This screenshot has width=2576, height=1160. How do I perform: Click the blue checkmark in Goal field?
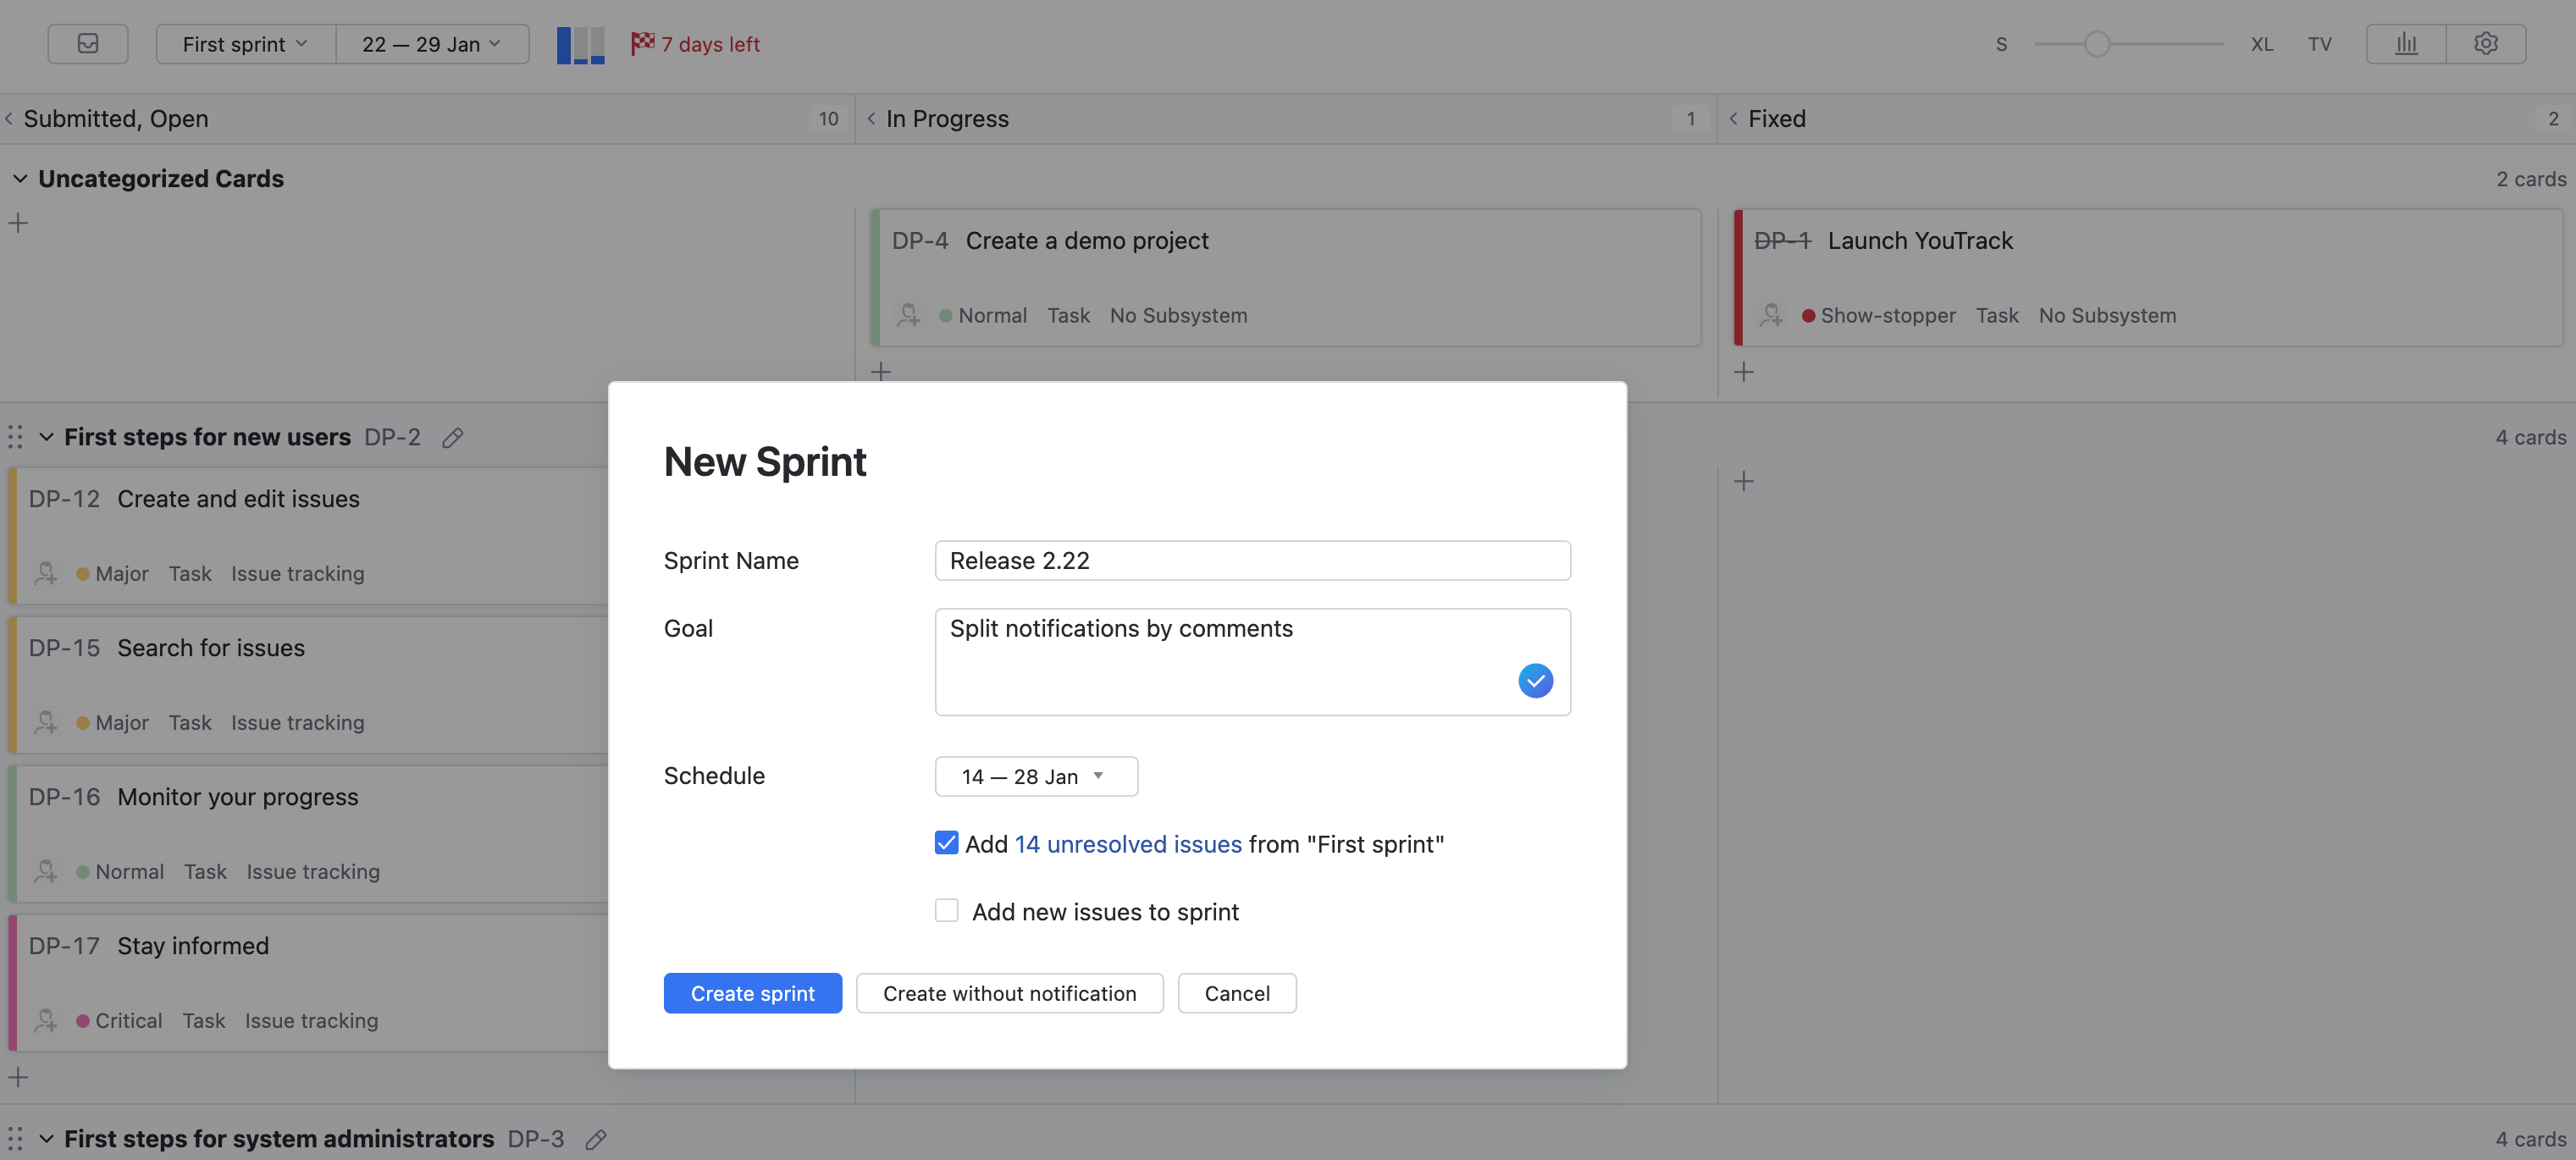click(1535, 681)
